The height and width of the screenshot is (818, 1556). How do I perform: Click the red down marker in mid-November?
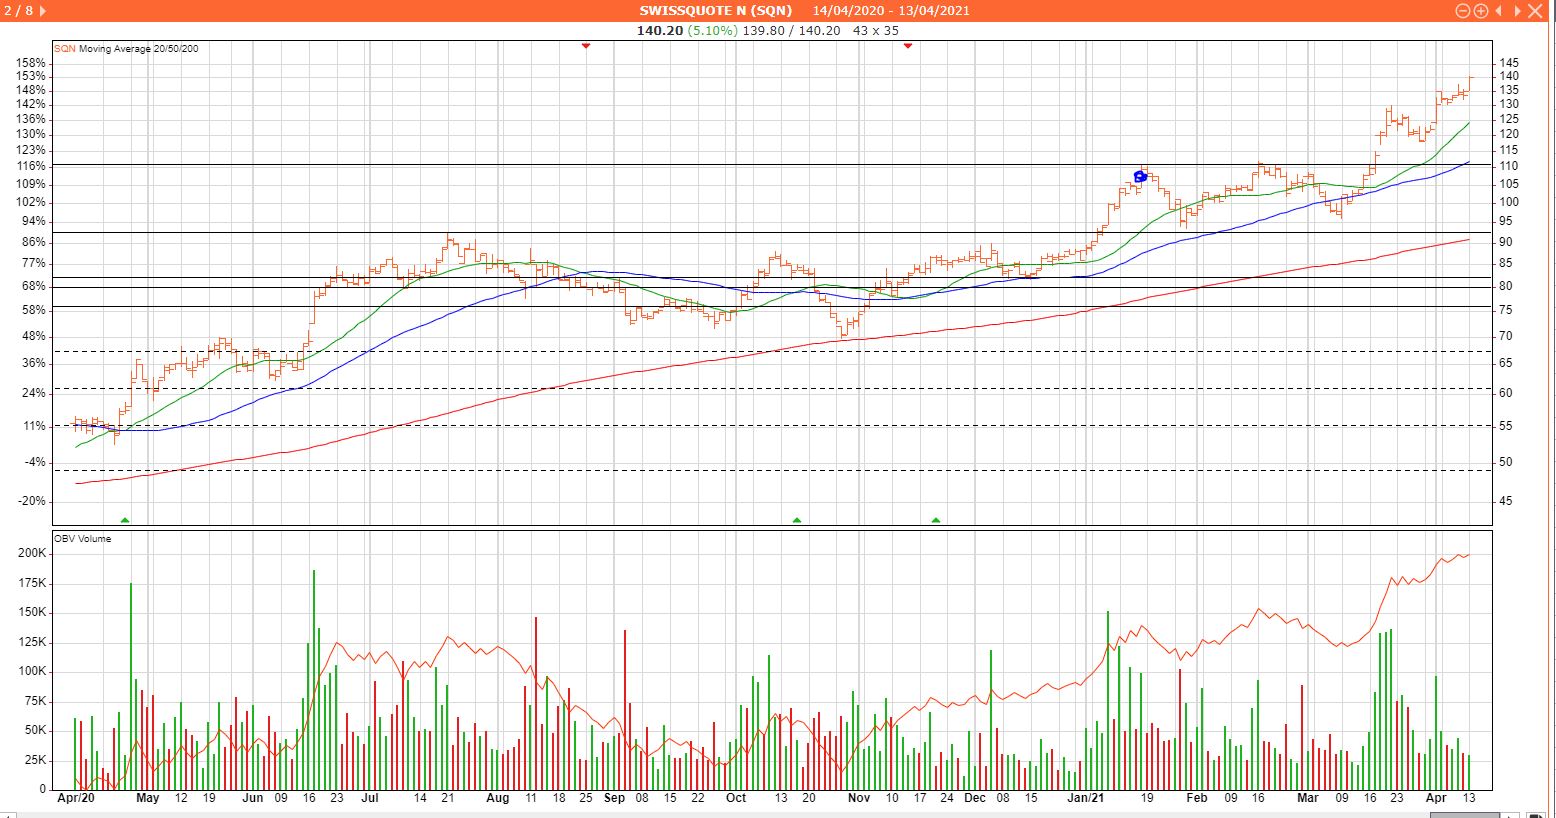point(908,46)
